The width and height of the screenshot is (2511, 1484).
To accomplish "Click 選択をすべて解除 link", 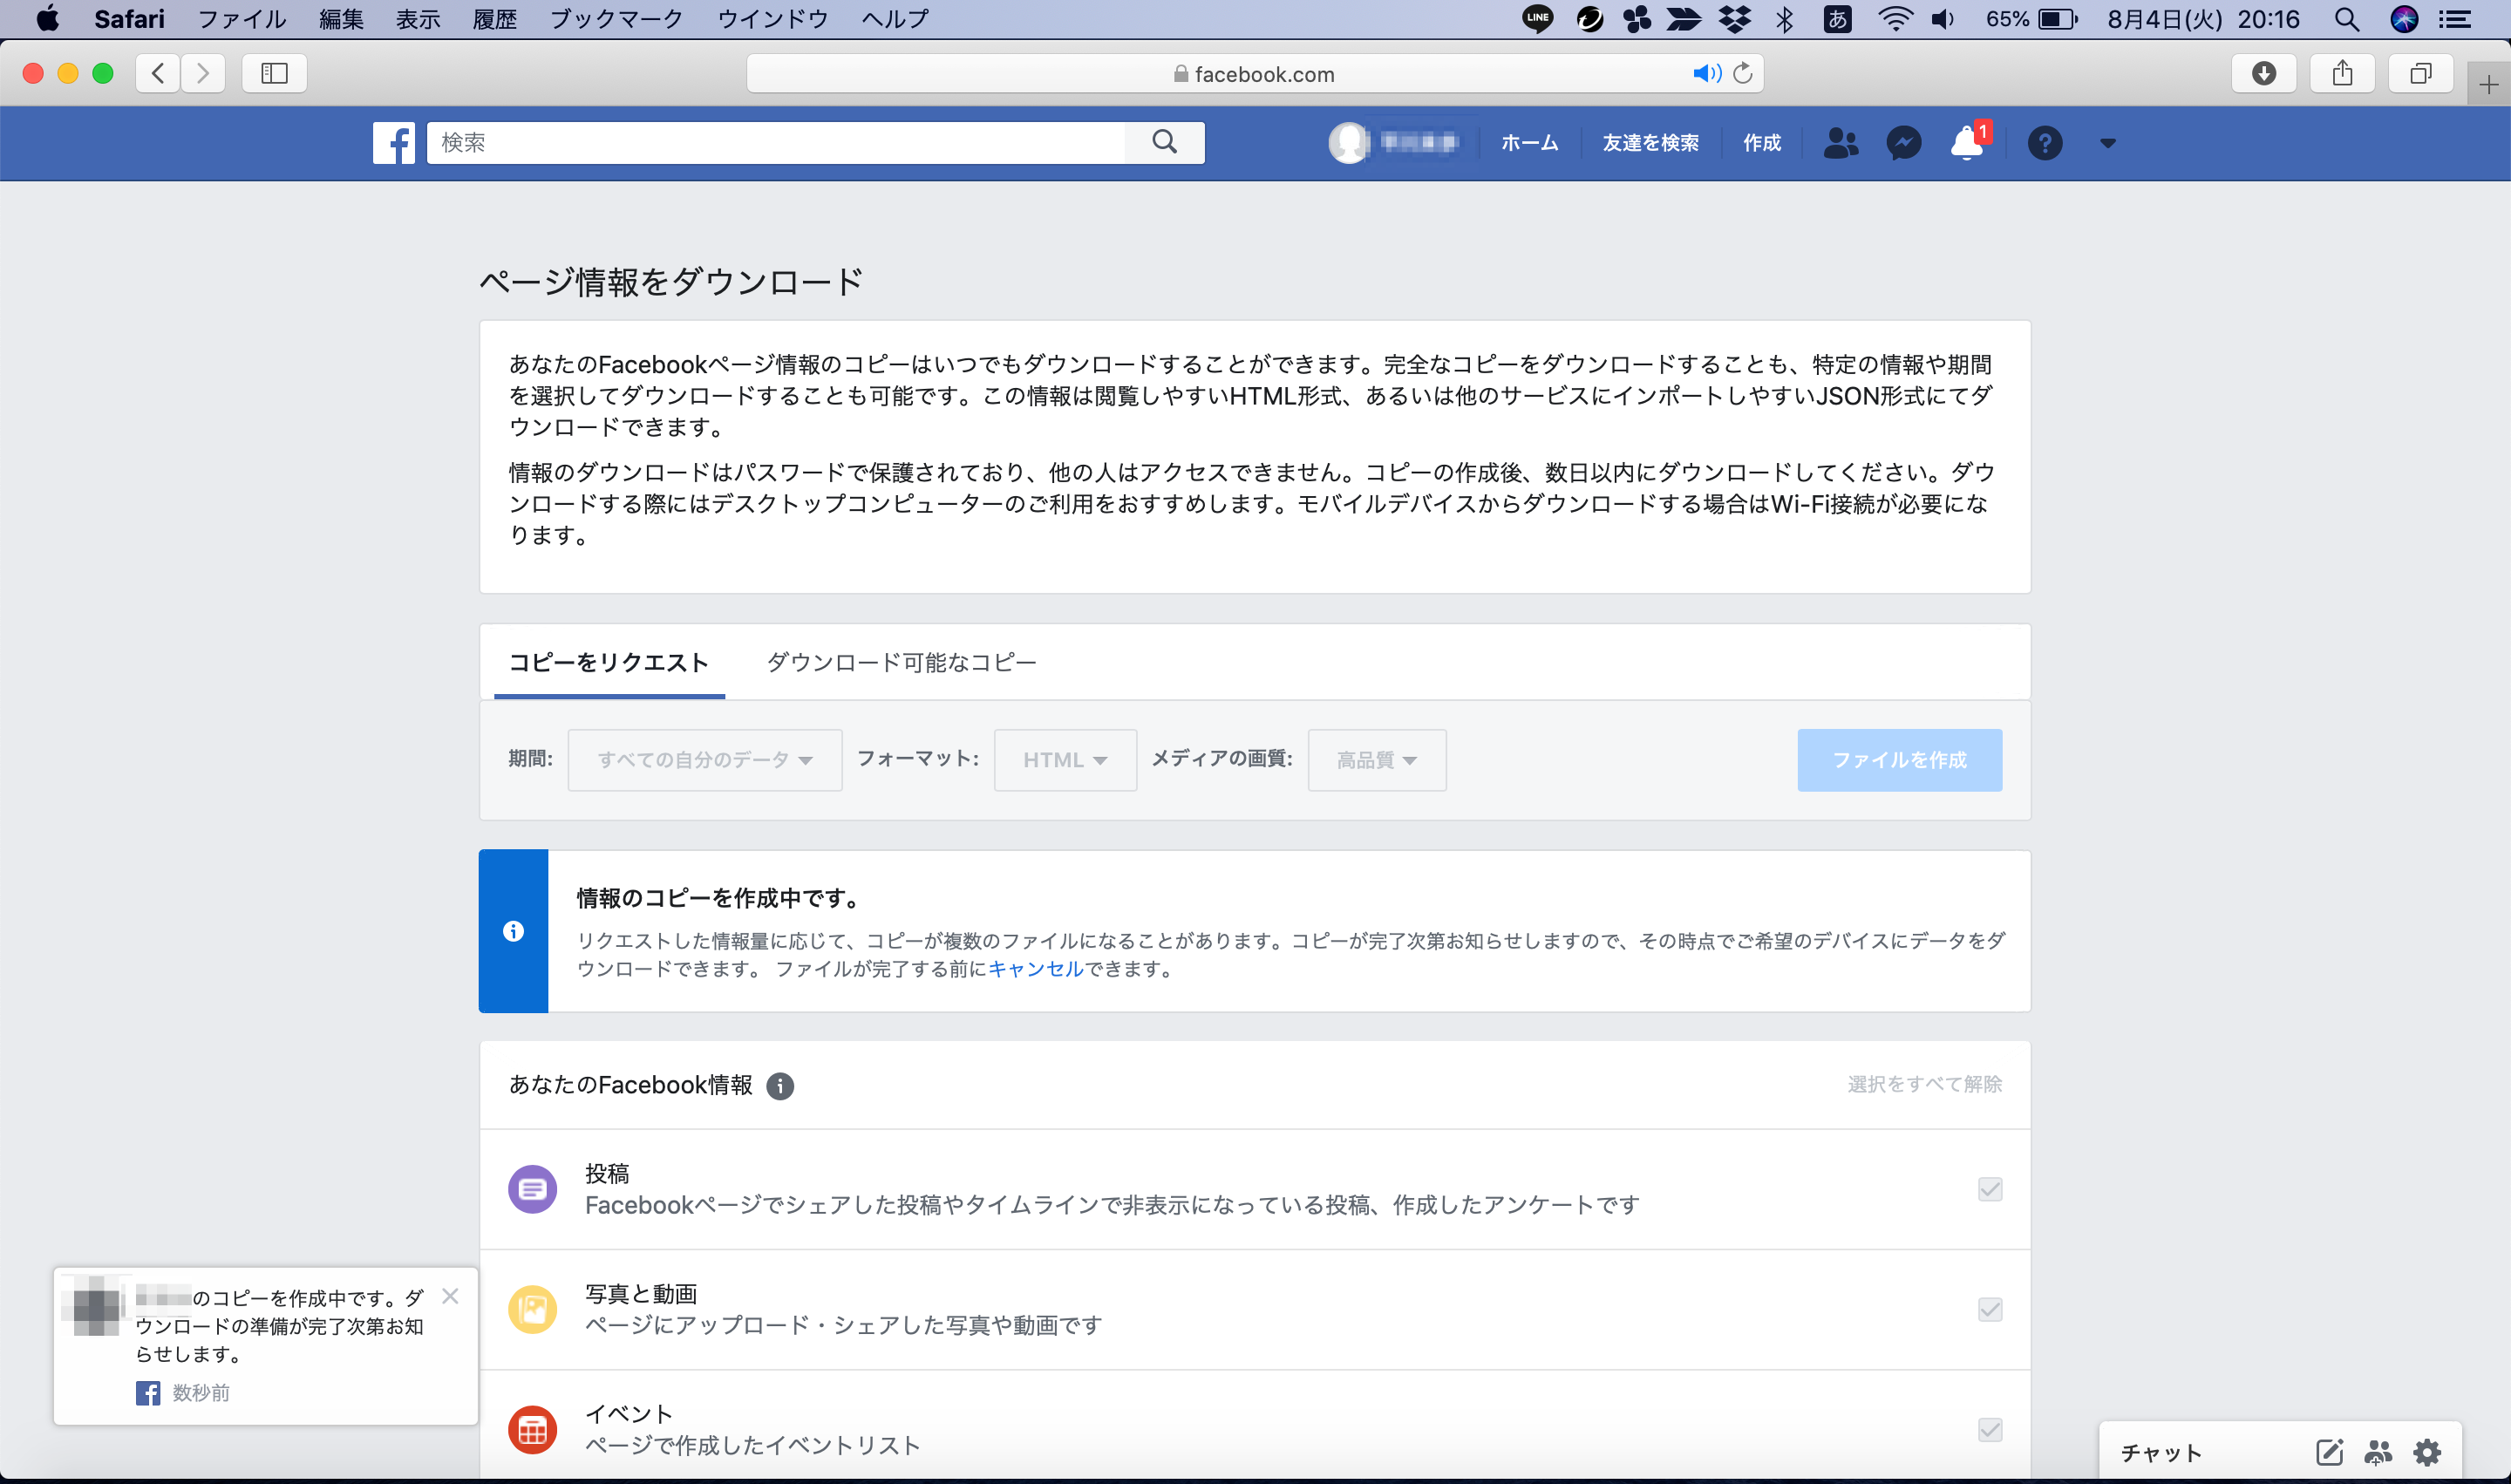I will pos(1925,1085).
